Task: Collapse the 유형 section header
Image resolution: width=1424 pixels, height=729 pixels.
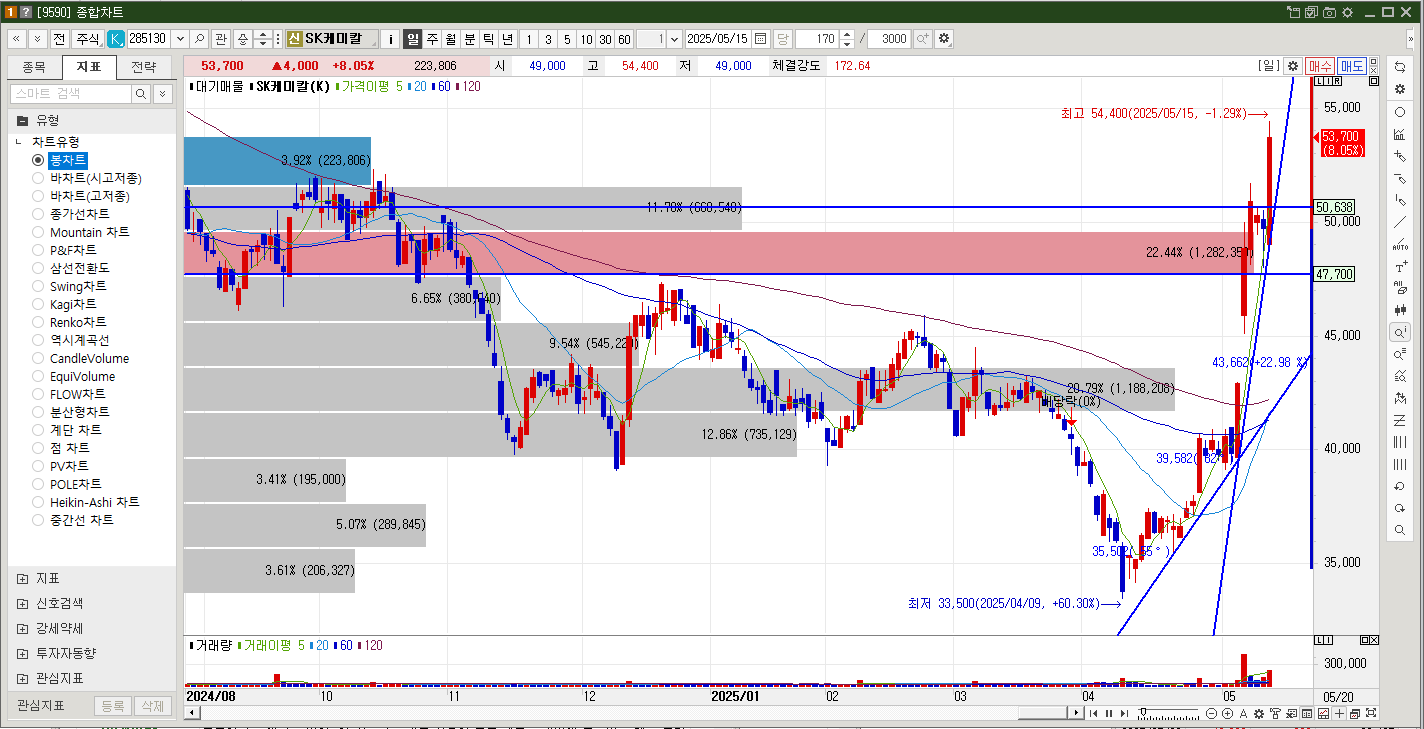Action: tap(91, 119)
